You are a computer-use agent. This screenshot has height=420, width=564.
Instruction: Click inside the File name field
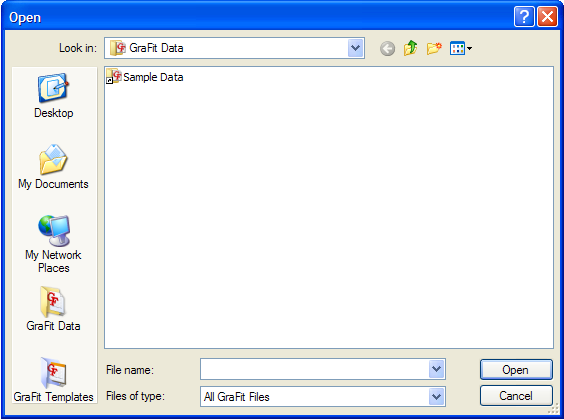(315, 369)
